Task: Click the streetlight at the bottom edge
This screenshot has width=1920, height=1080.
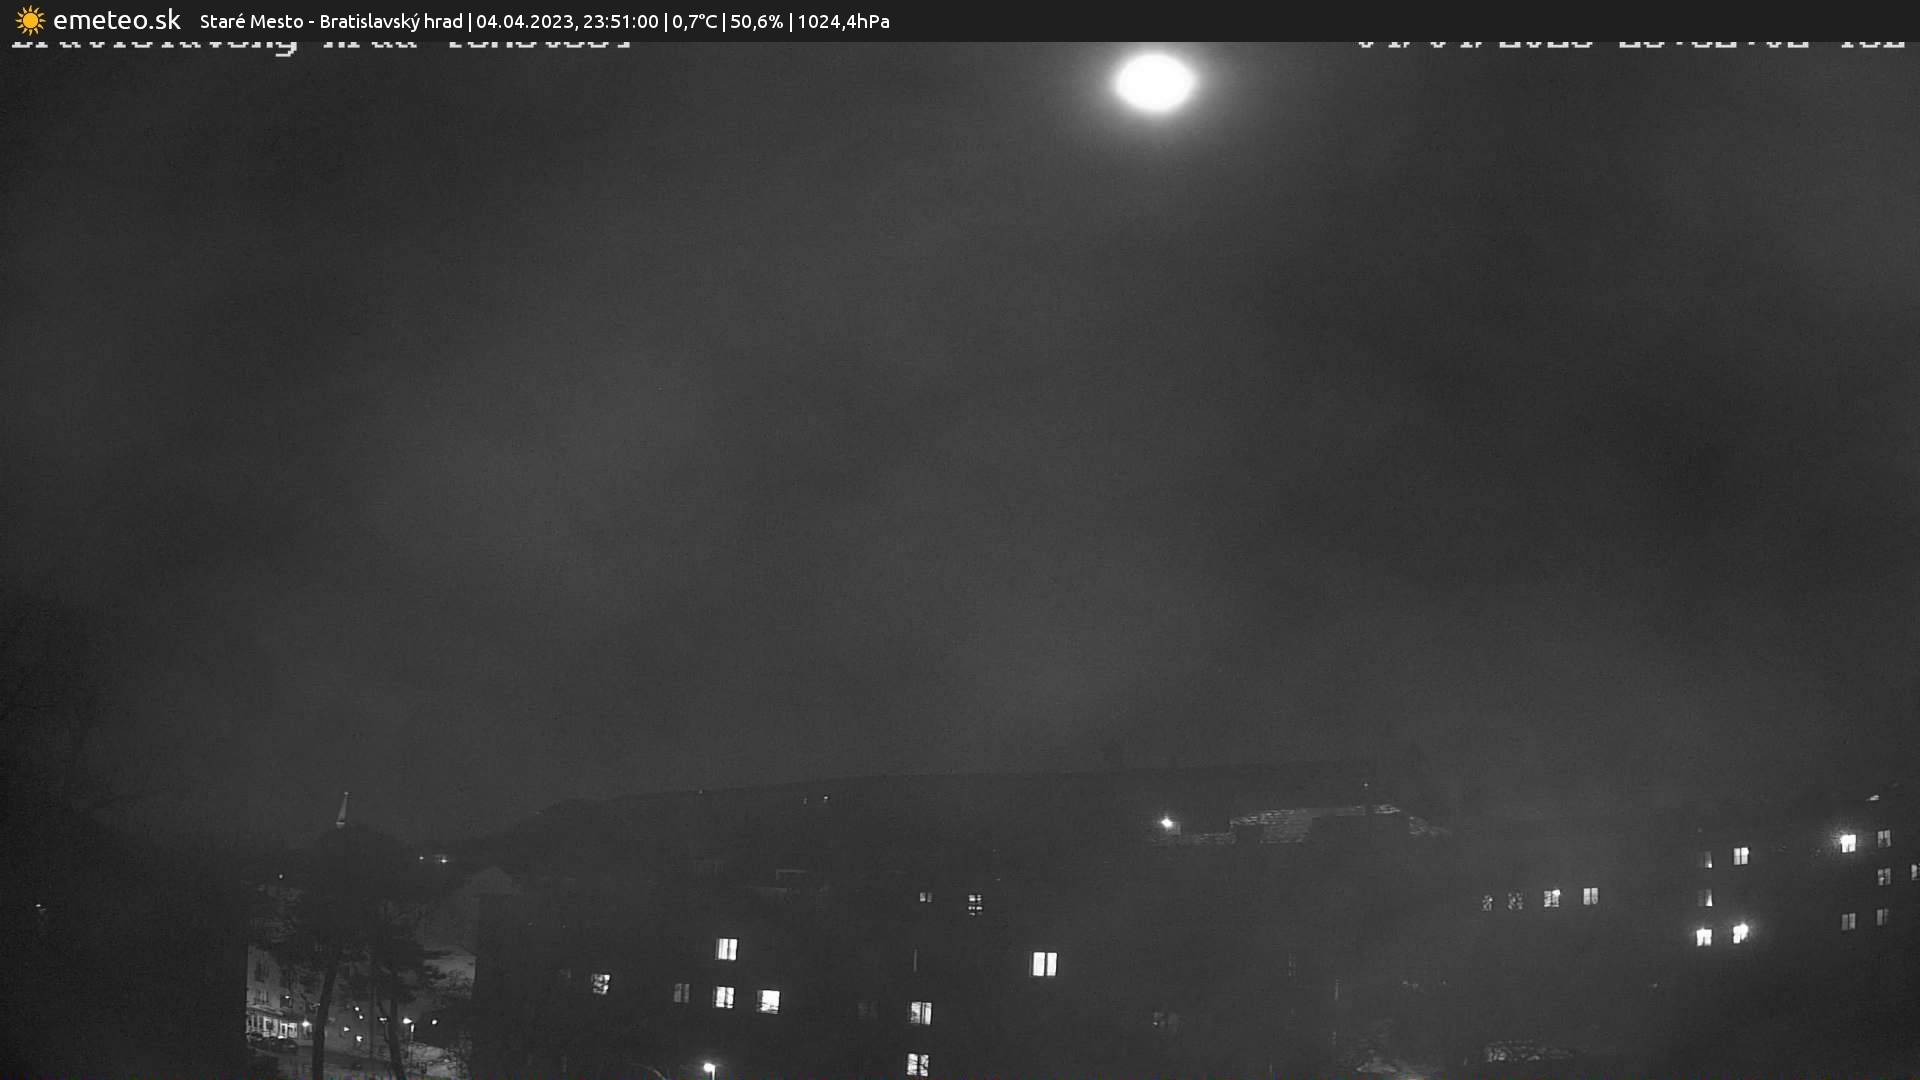Action: [709, 1068]
